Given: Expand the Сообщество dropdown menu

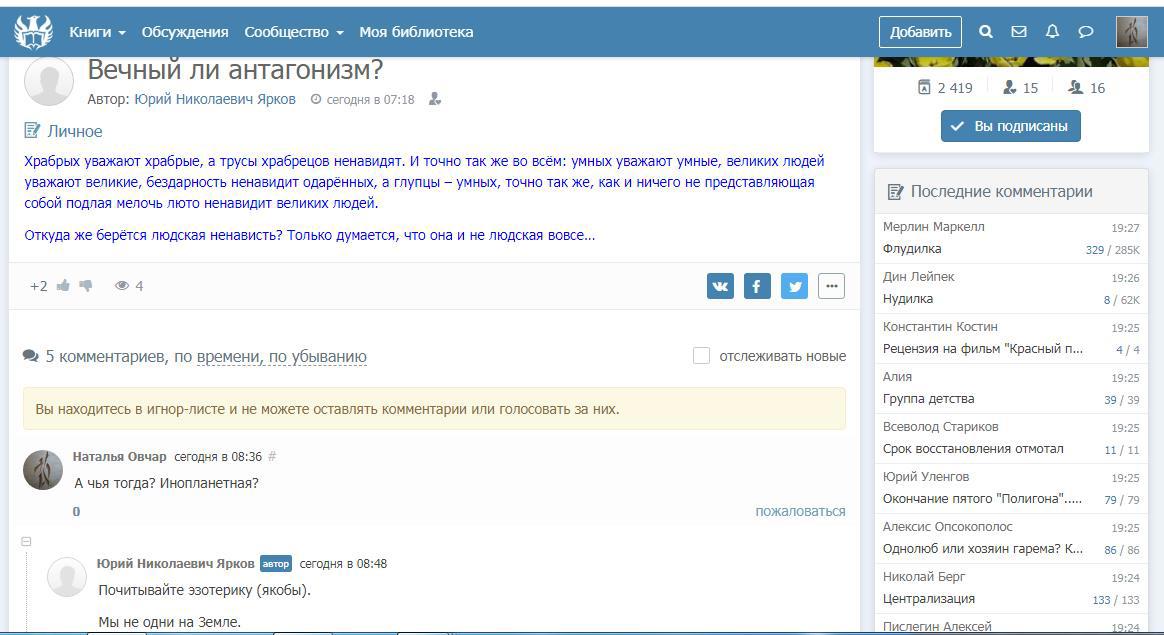Looking at the screenshot, I should [294, 32].
